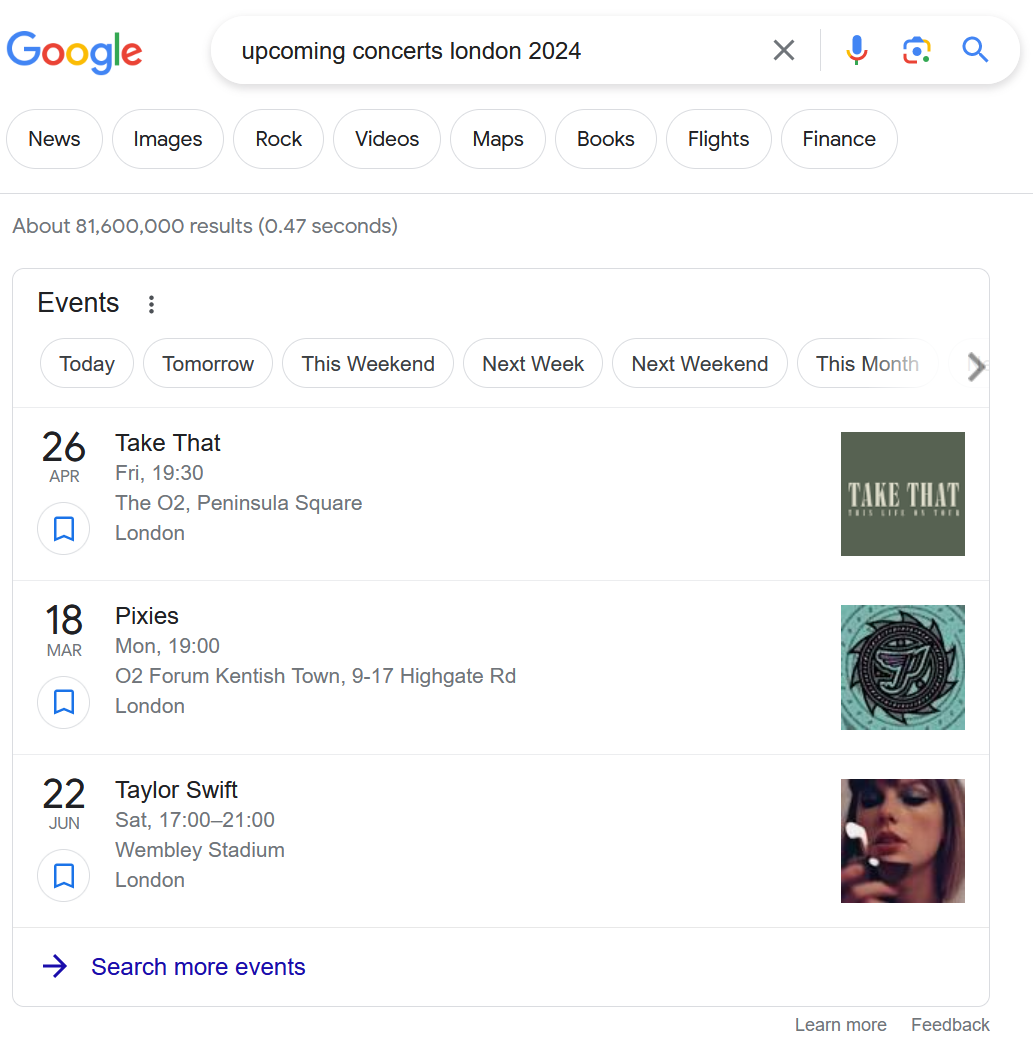1033x1037 pixels.
Task: Click the search magnifying glass icon
Action: (x=974, y=50)
